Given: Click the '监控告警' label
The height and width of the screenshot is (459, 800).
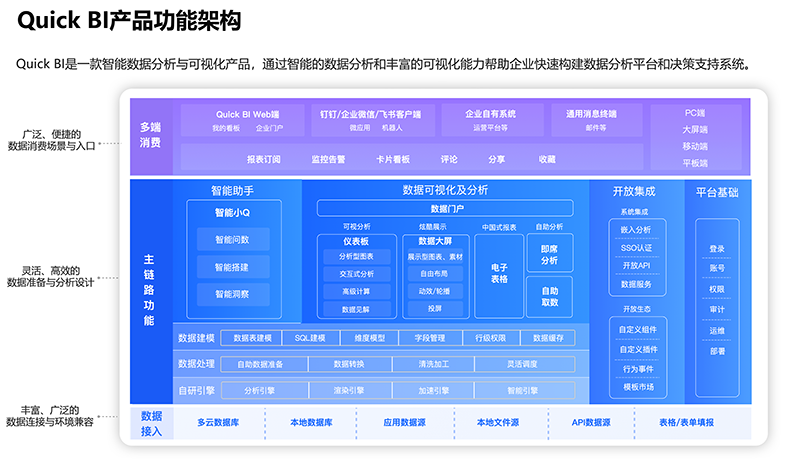Looking at the screenshot, I should coord(329,160).
